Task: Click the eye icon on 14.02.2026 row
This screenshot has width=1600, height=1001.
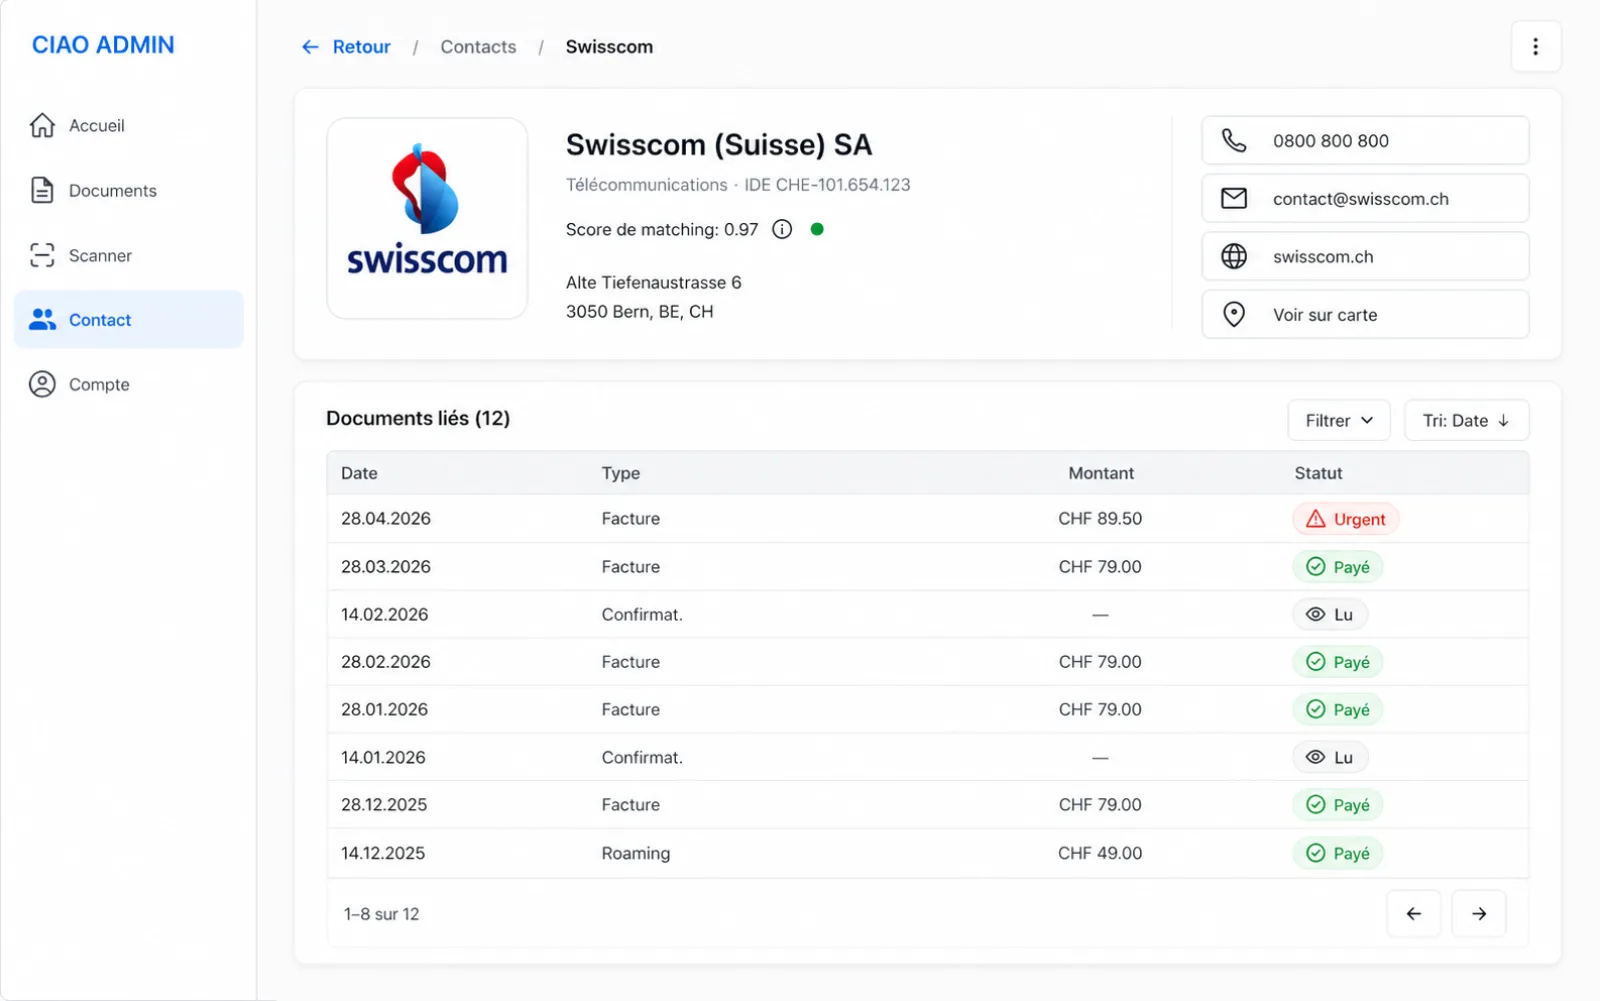Action: click(1316, 615)
